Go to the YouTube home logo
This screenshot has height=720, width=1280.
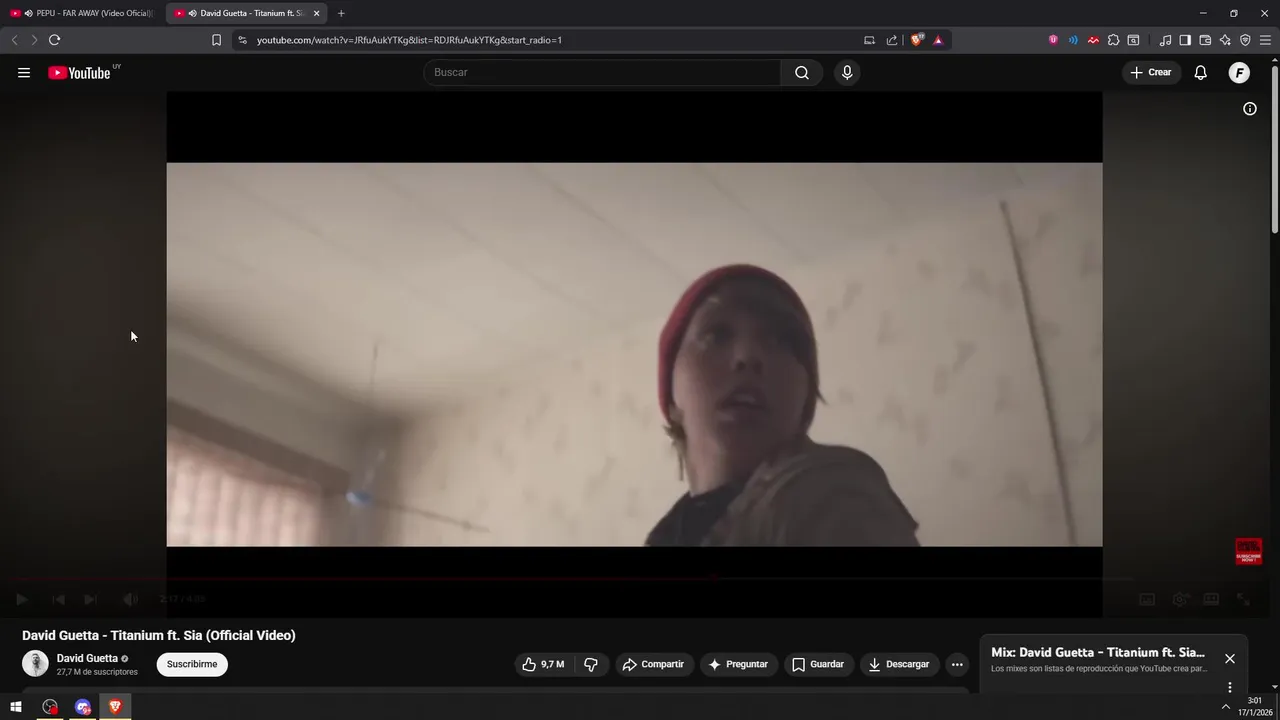(79, 72)
